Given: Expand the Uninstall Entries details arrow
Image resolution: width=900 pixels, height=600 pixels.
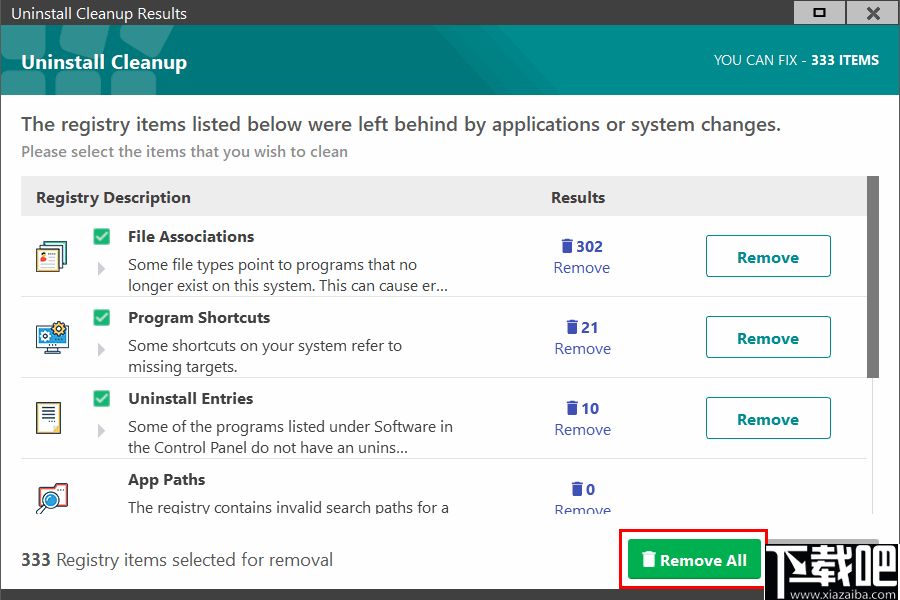Looking at the screenshot, I should click(x=101, y=431).
